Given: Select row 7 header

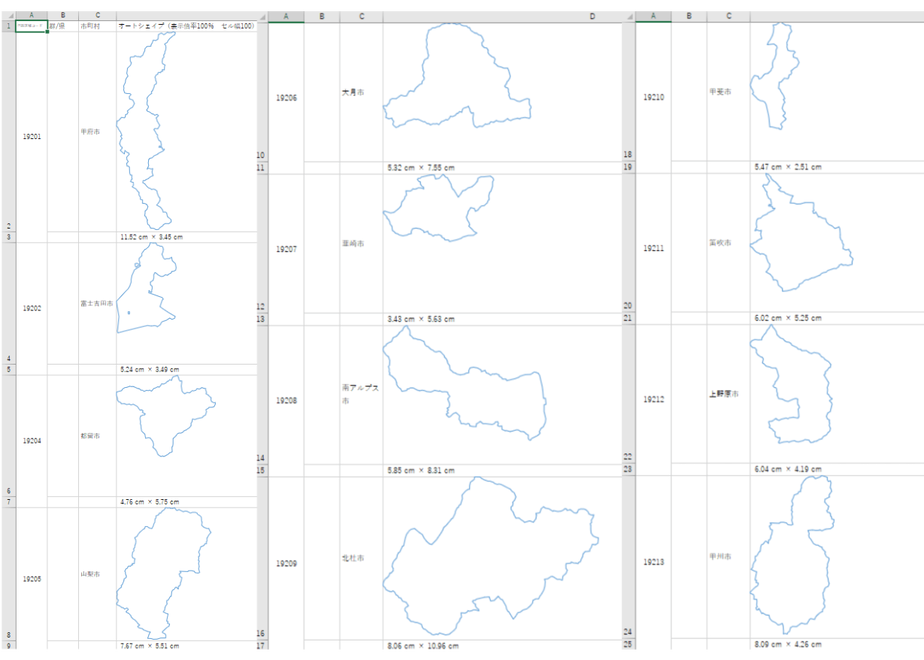Looking at the screenshot, I should (x=8, y=502).
